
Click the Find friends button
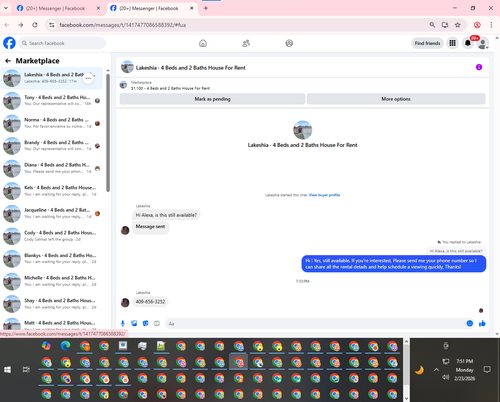[x=427, y=43]
